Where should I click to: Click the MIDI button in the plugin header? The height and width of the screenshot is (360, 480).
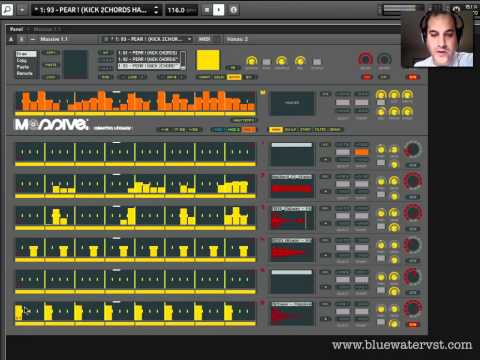tap(204, 39)
